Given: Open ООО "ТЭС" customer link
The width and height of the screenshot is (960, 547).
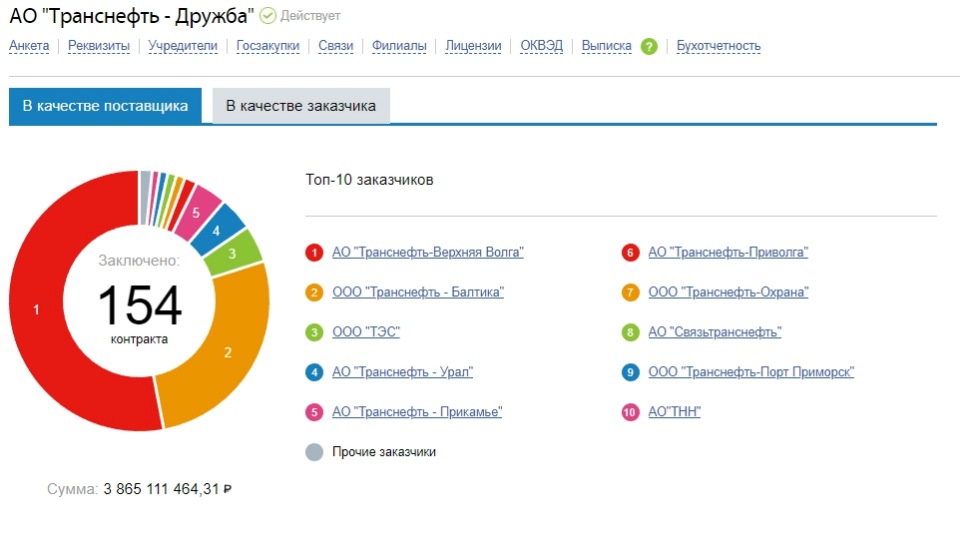Looking at the screenshot, I should (x=366, y=332).
